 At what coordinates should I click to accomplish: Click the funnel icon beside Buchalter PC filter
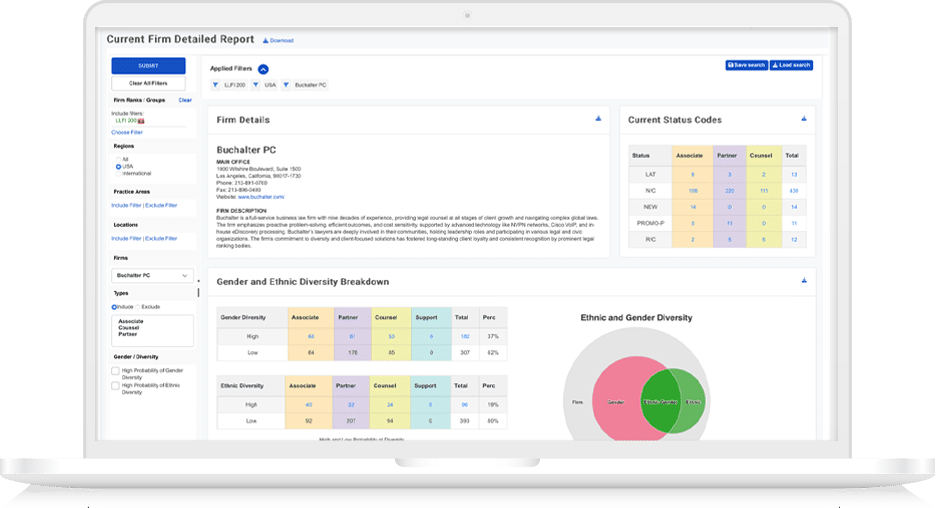click(x=286, y=85)
